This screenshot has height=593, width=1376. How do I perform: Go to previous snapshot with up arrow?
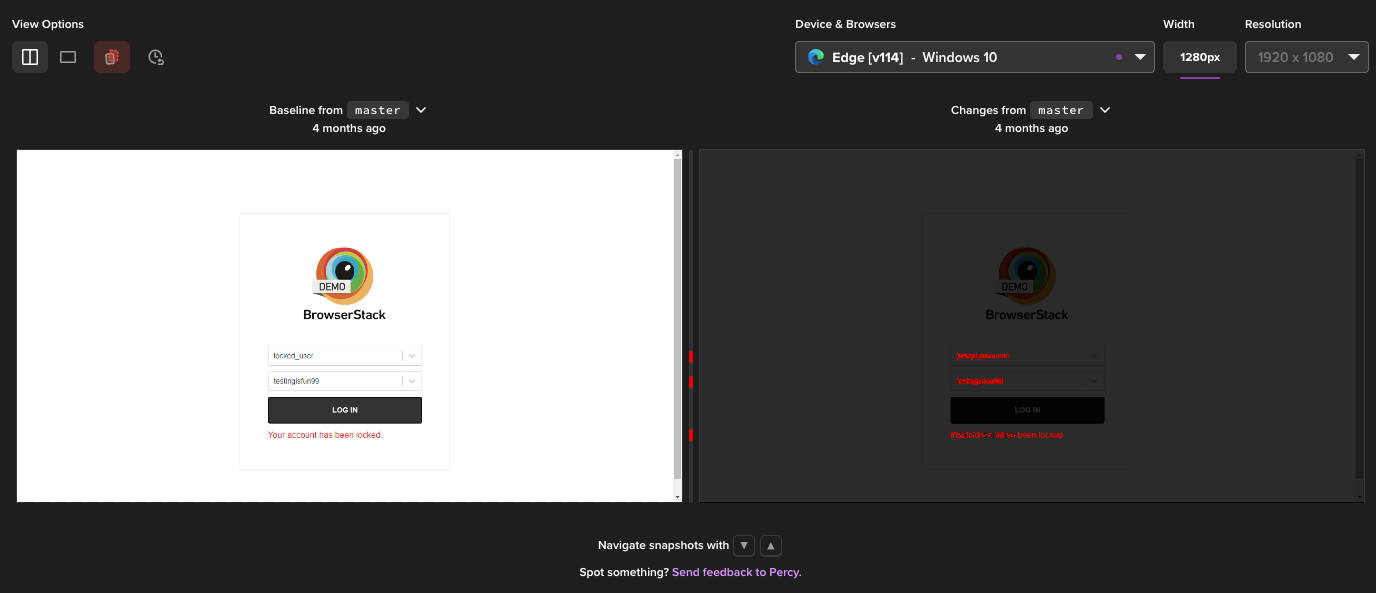(770, 545)
